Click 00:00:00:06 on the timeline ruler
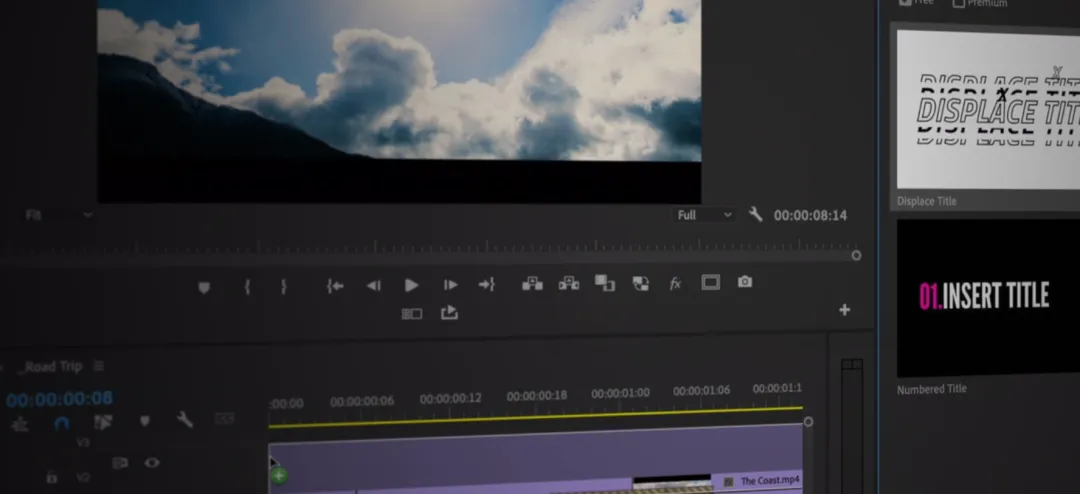 click(x=362, y=402)
